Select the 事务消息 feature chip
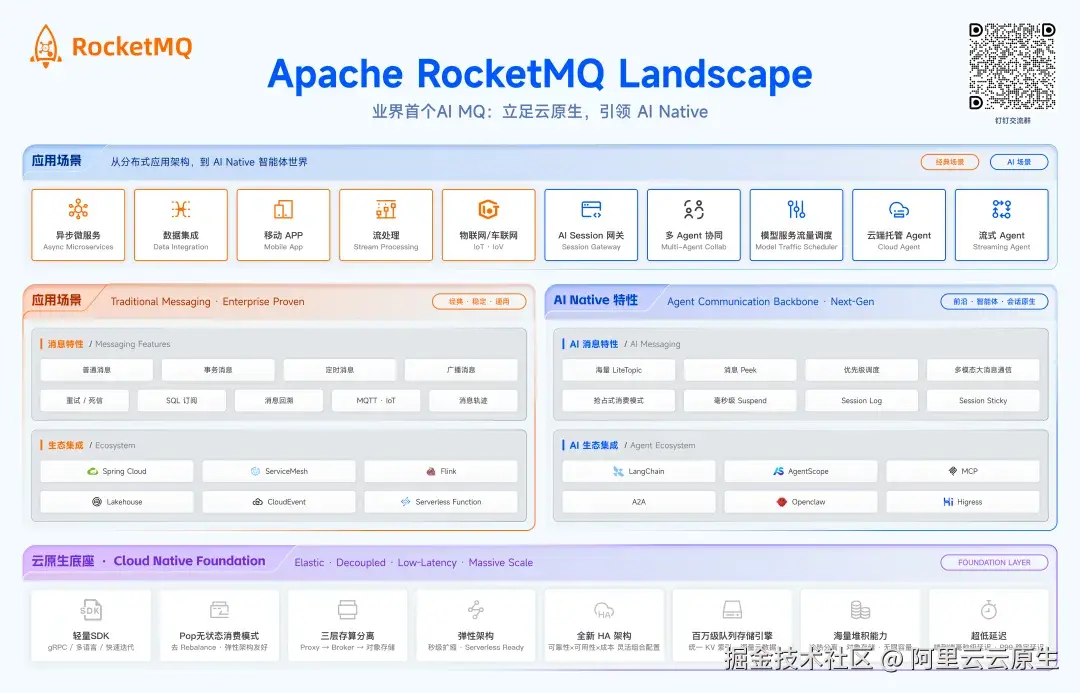 [218, 370]
